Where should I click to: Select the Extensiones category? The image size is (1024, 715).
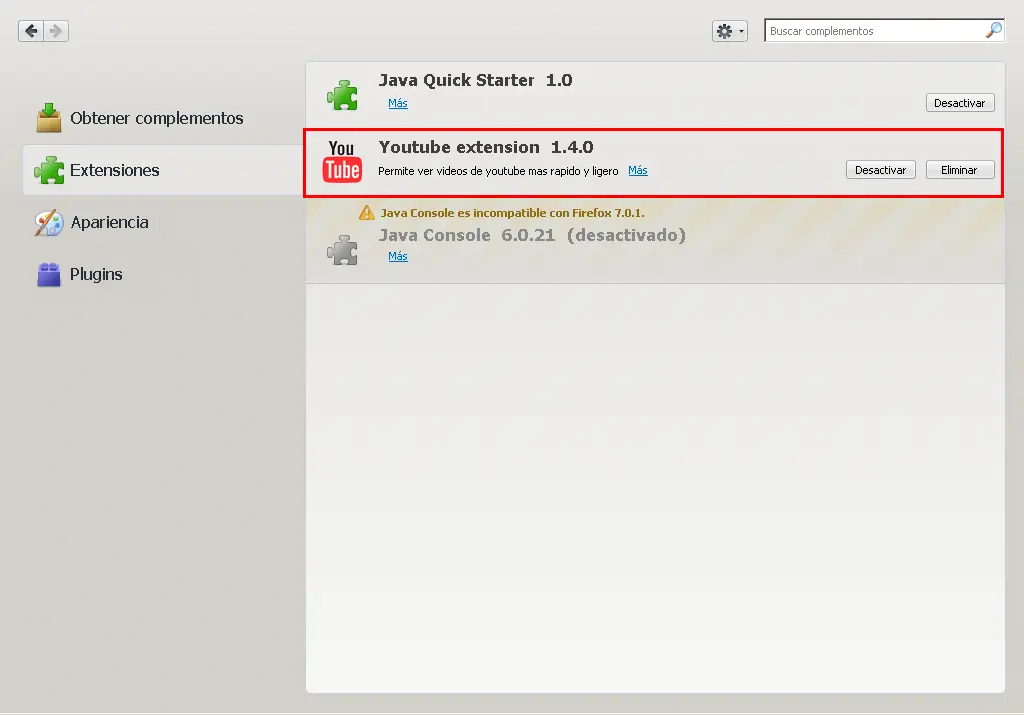pos(163,170)
